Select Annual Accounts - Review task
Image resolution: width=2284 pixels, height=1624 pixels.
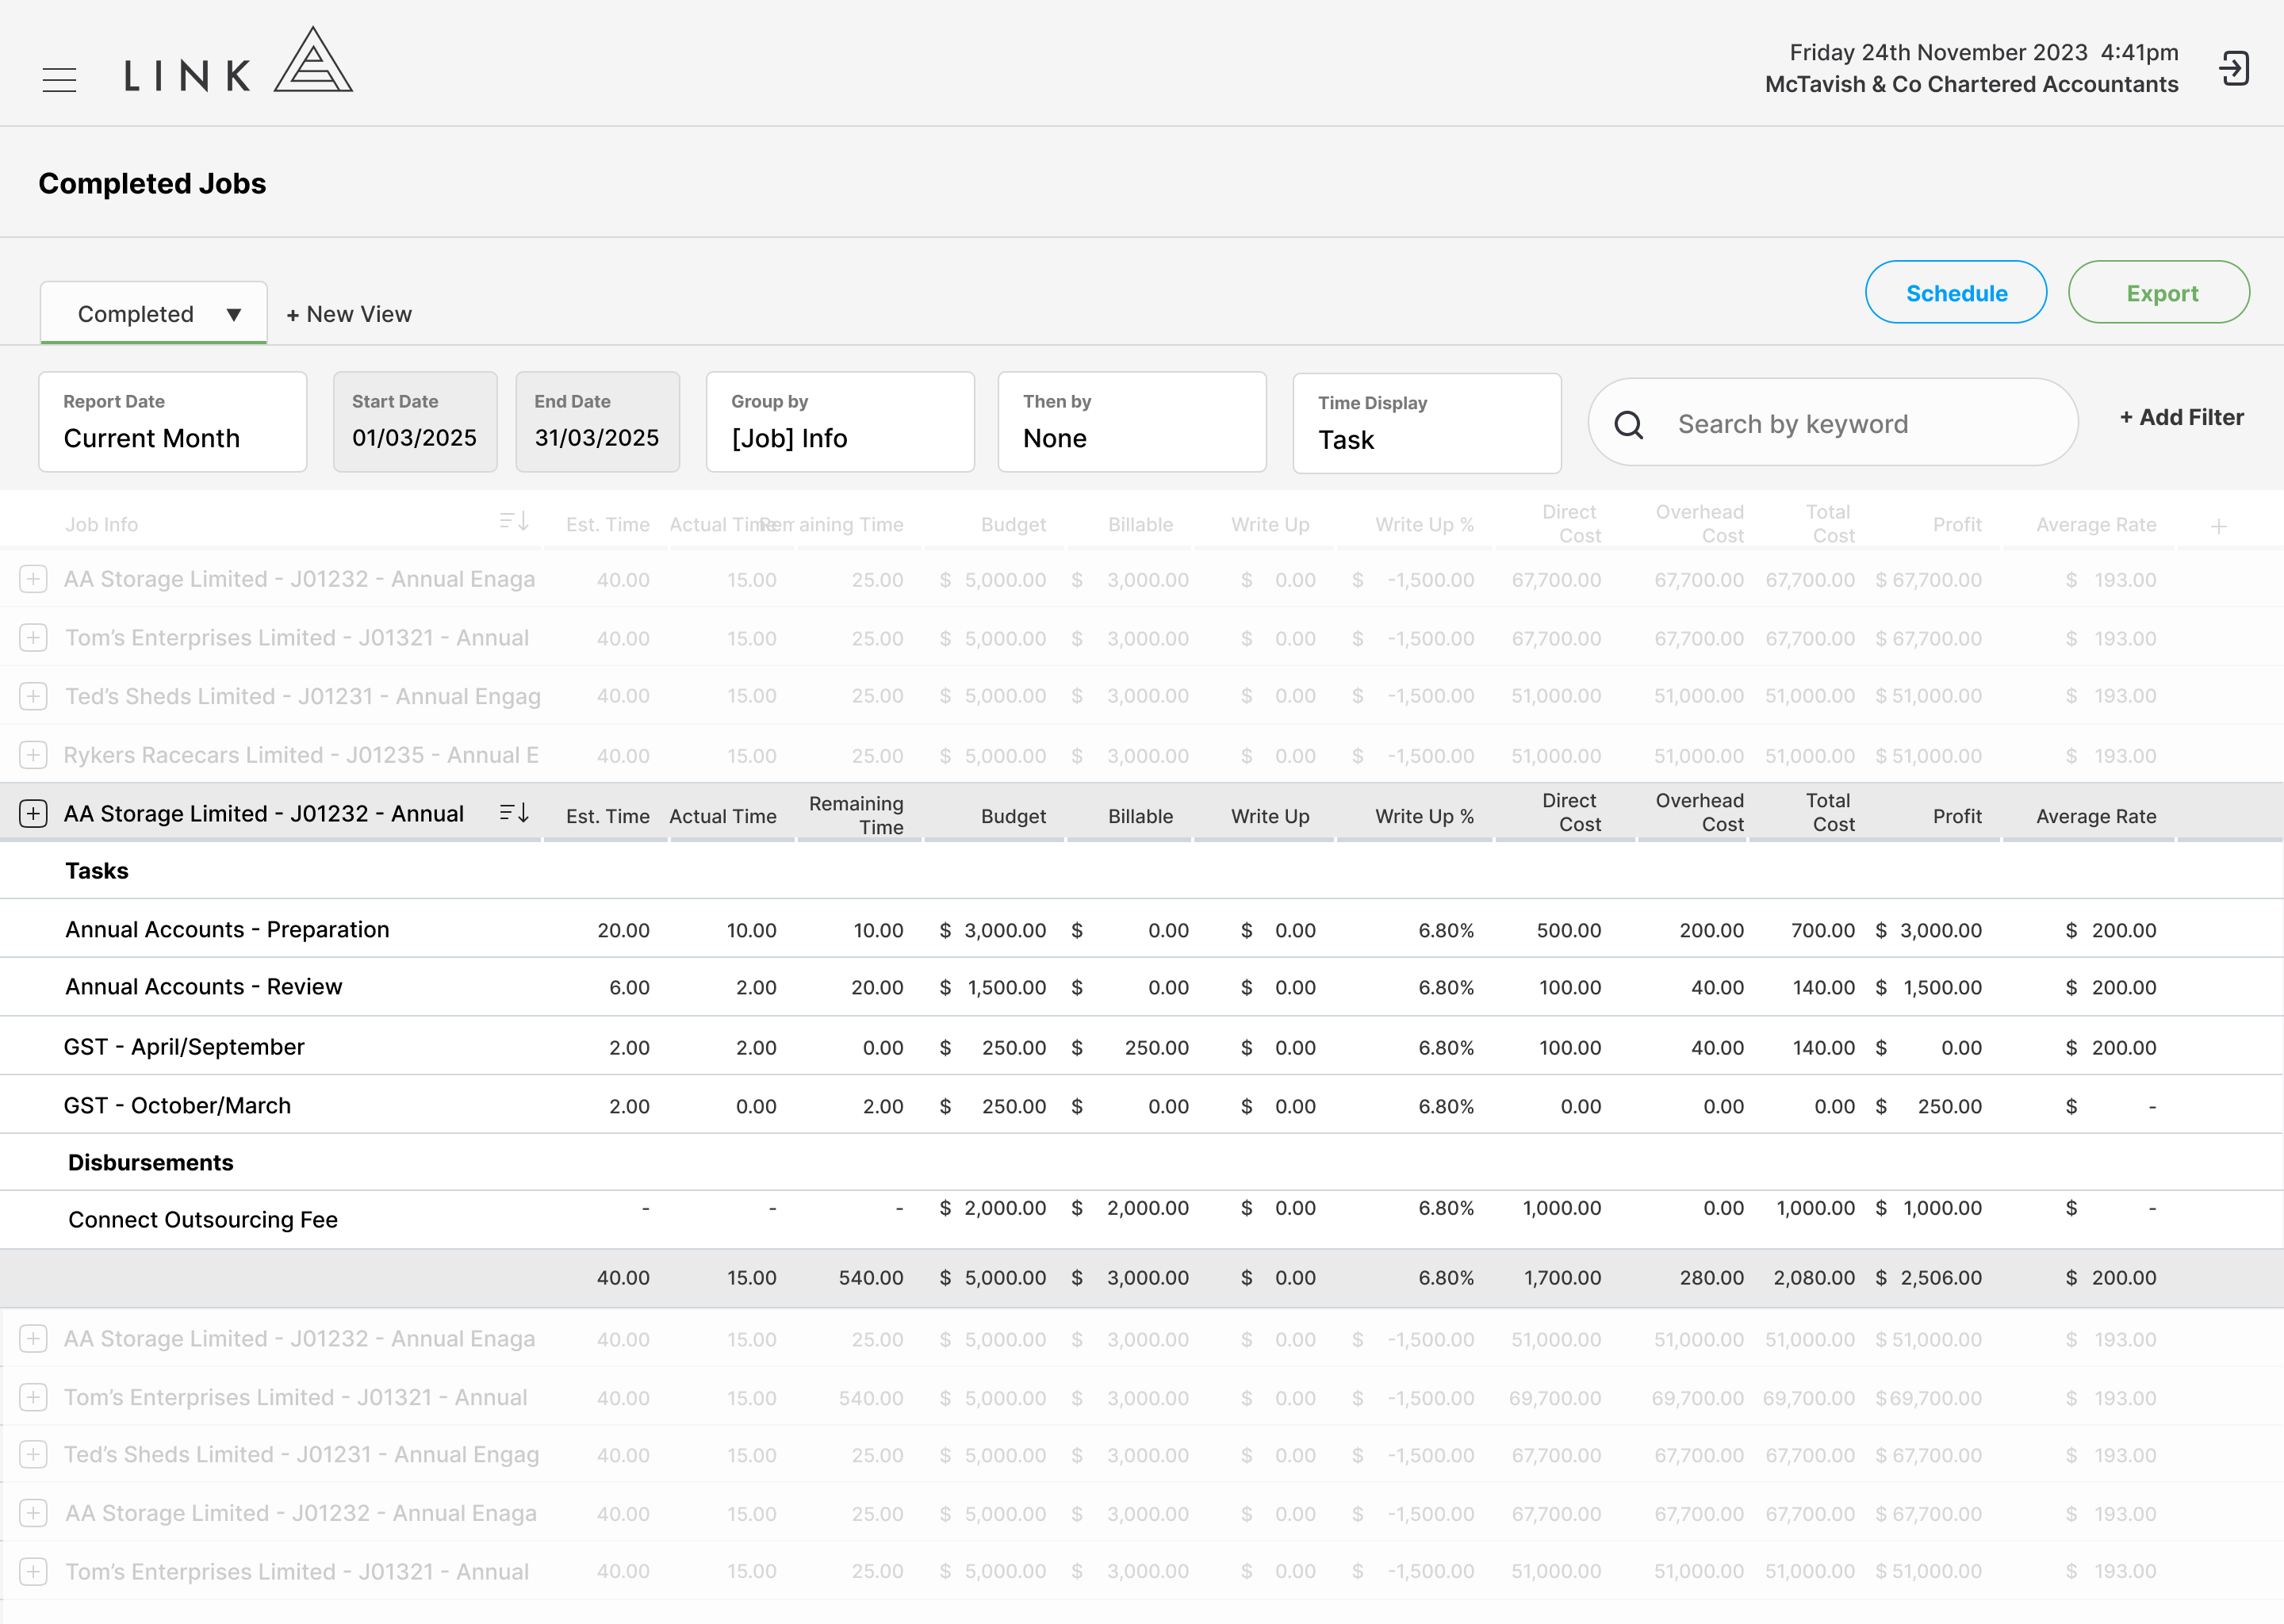pos(203,986)
